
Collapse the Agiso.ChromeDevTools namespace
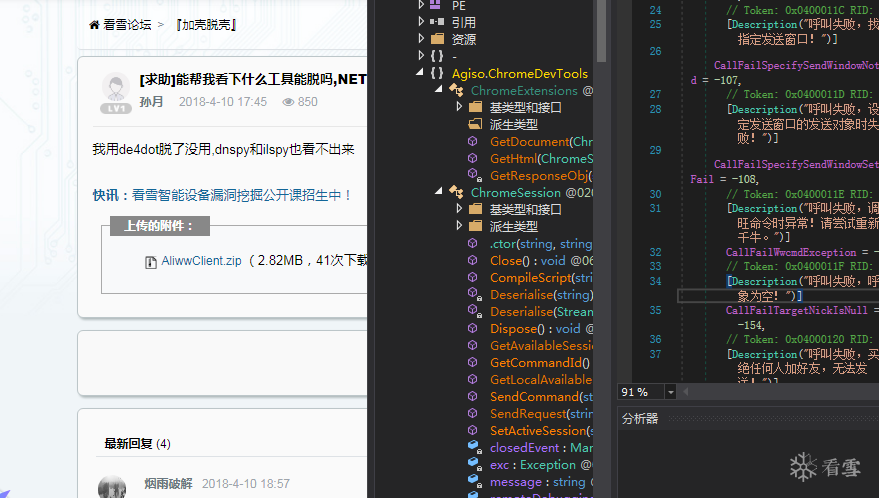(x=420, y=72)
